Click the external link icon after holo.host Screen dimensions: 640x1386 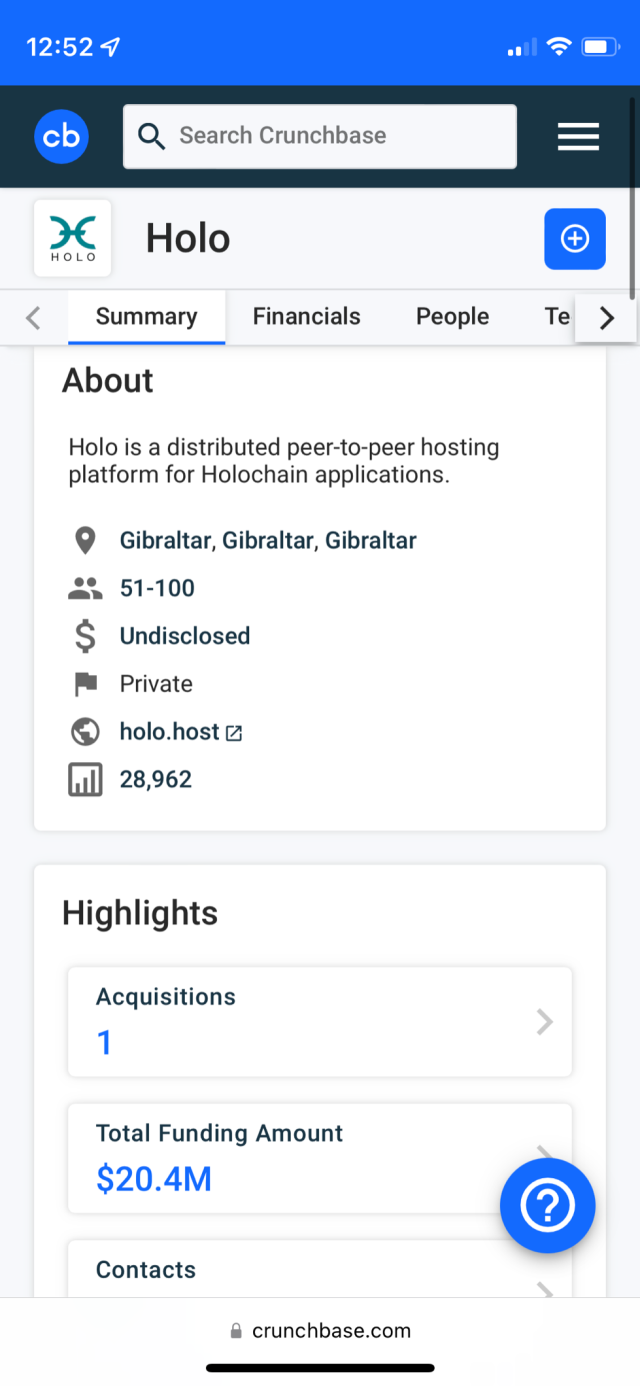[x=234, y=733]
